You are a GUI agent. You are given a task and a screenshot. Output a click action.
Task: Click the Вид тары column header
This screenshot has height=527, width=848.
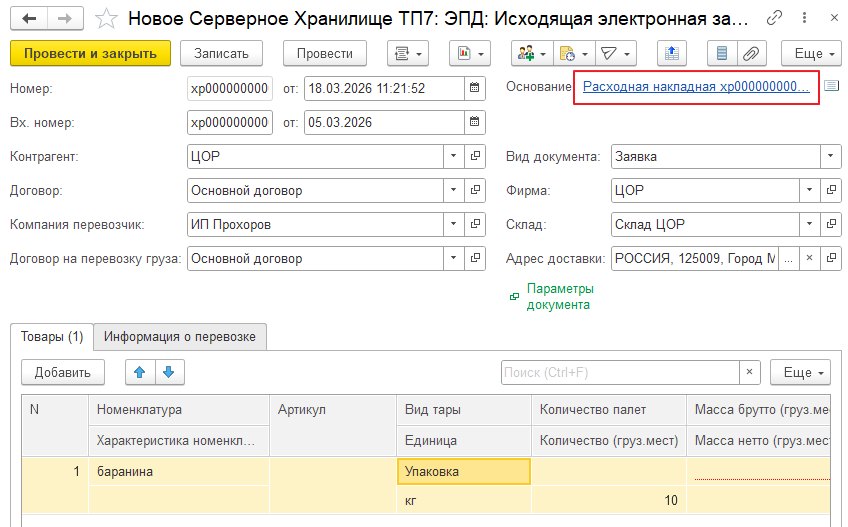point(463,410)
